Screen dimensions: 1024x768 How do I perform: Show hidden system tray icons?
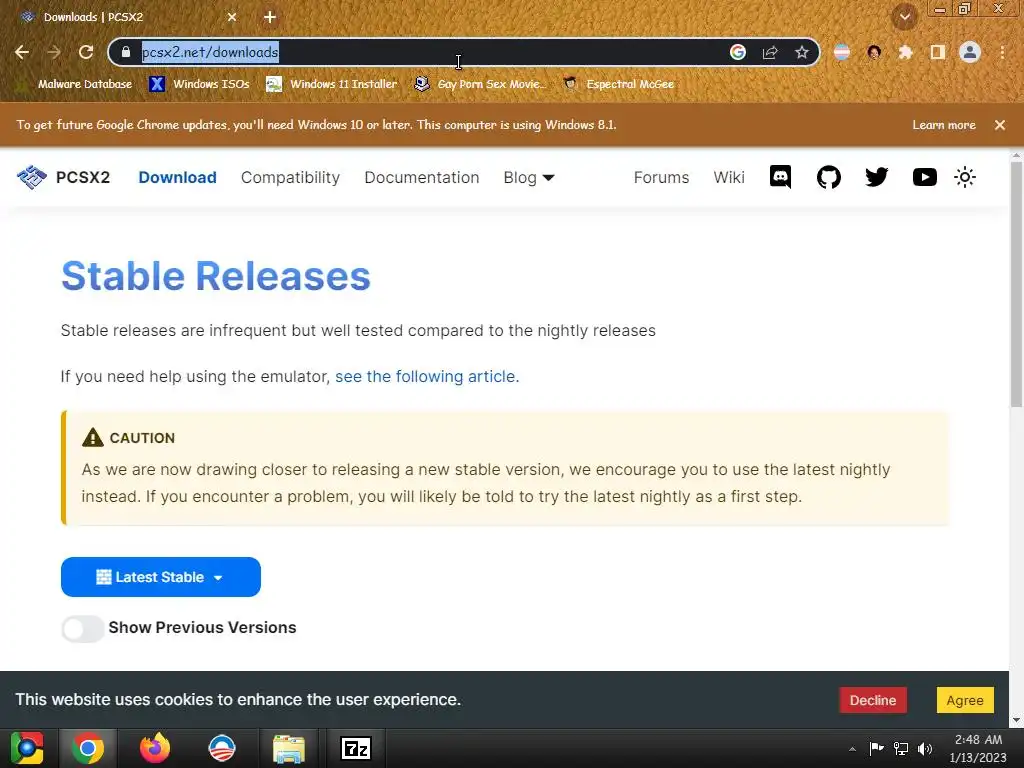pyautogui.click(x=852, y=749)
